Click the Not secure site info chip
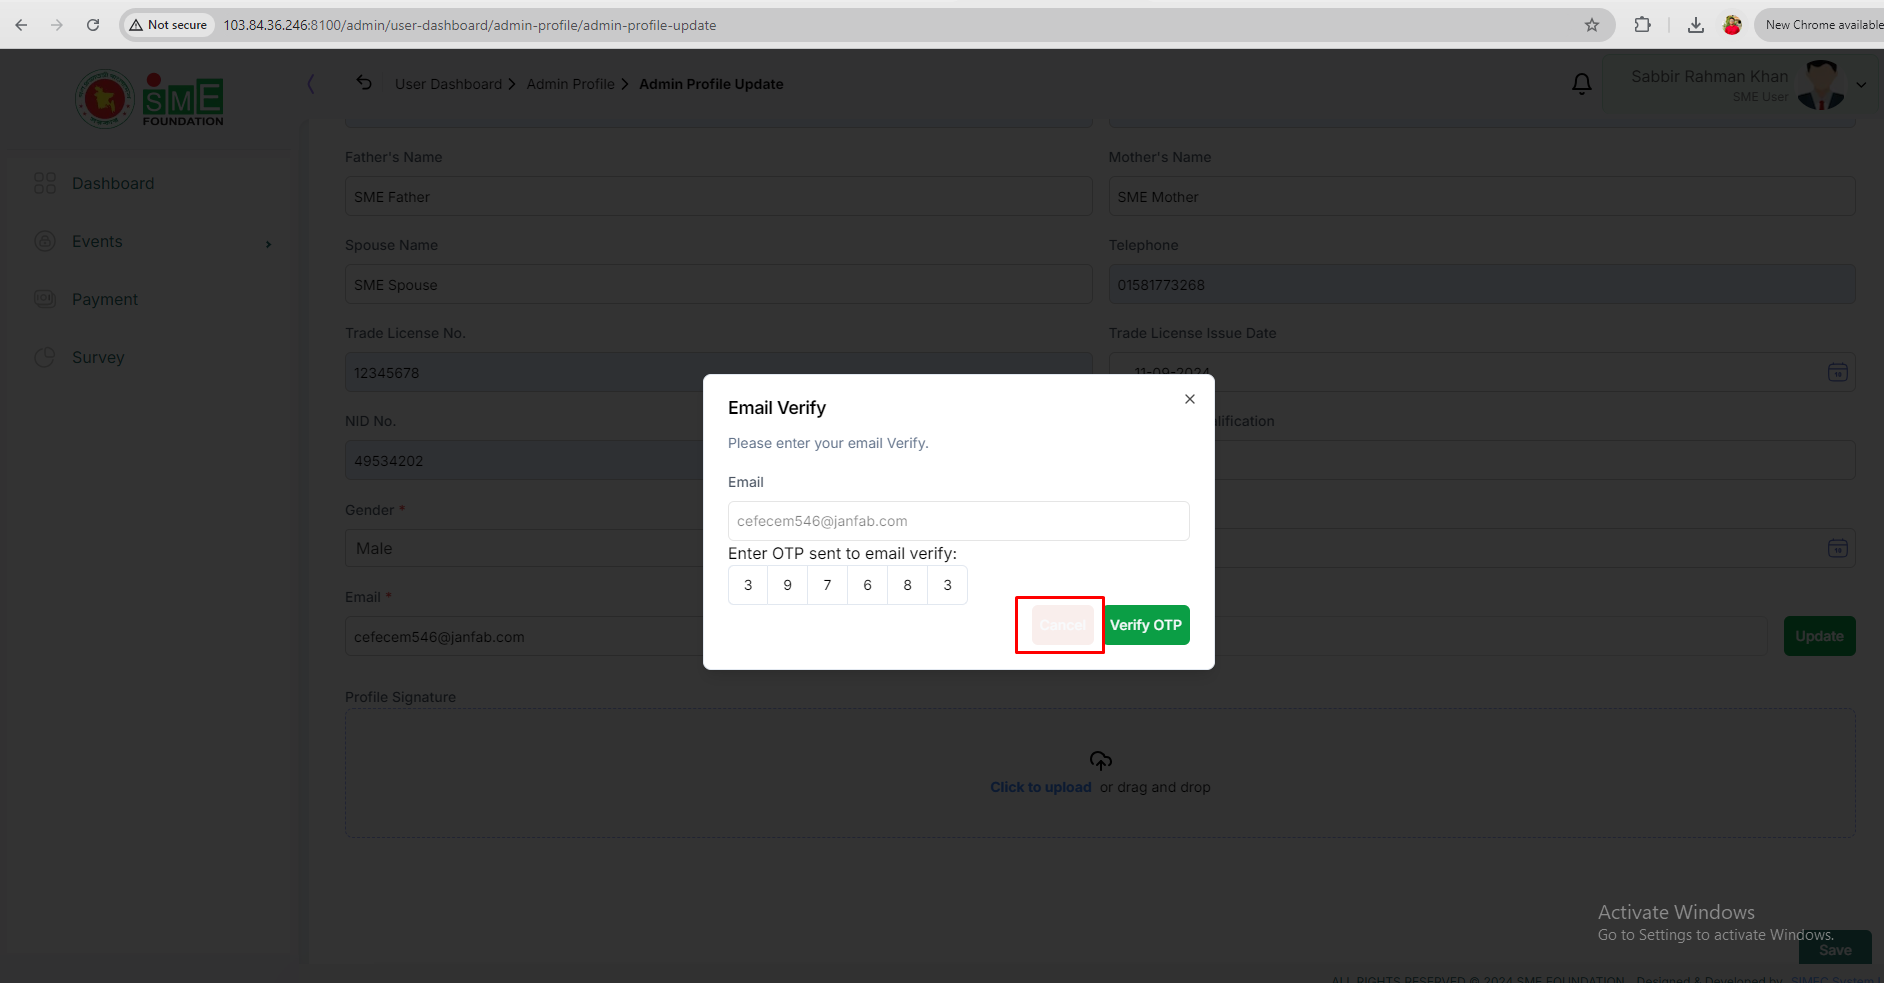This screenshot has width=1884, height=983. [x=168, y=25]
